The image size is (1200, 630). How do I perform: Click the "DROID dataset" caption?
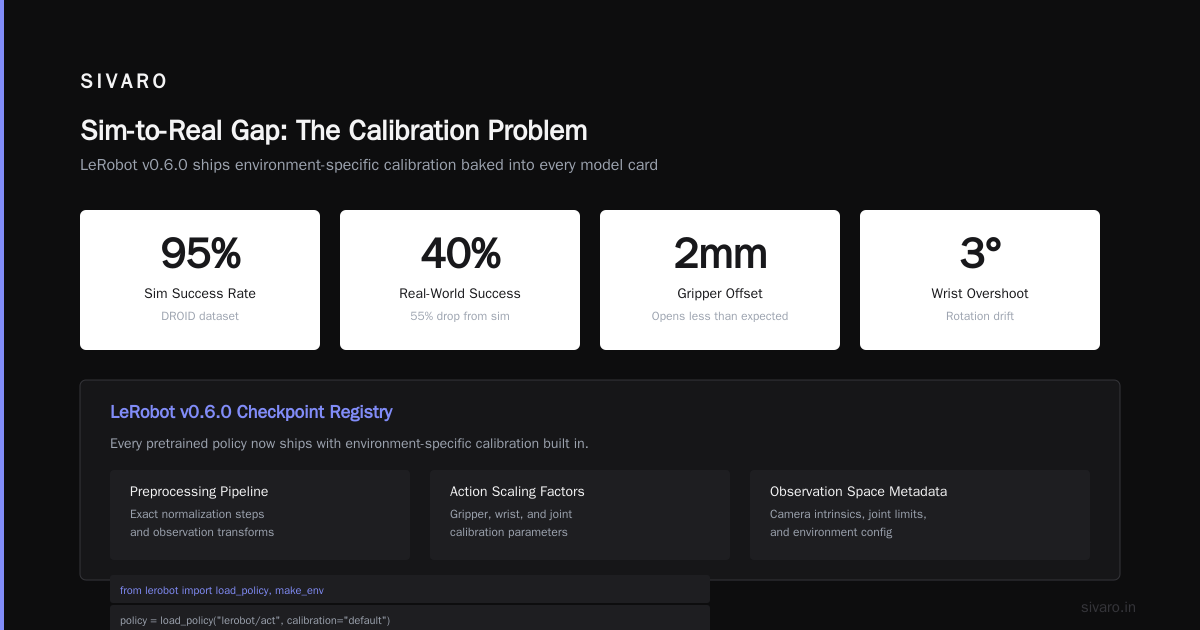(x=200, y=316)
